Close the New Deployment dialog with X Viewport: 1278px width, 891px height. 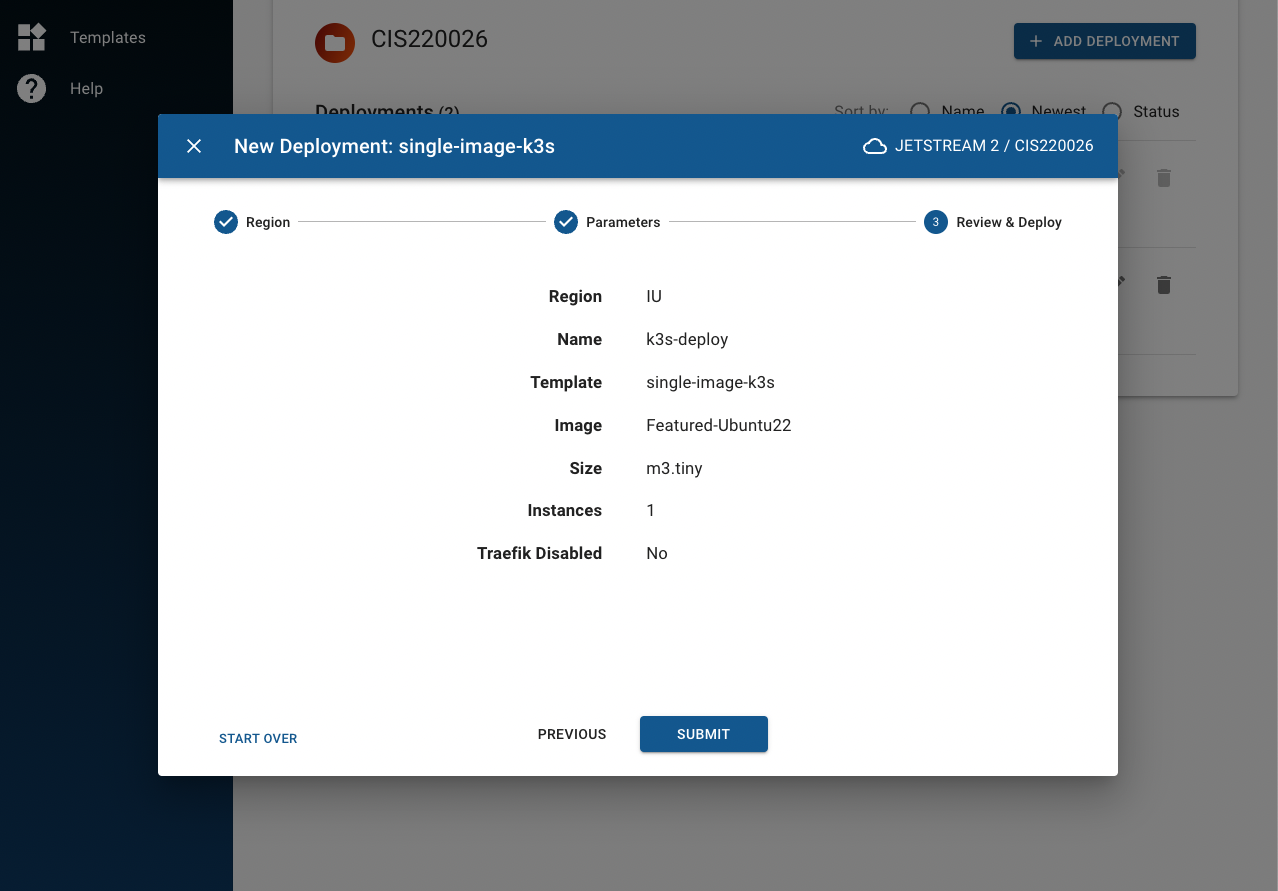click(x=194, y=147)
